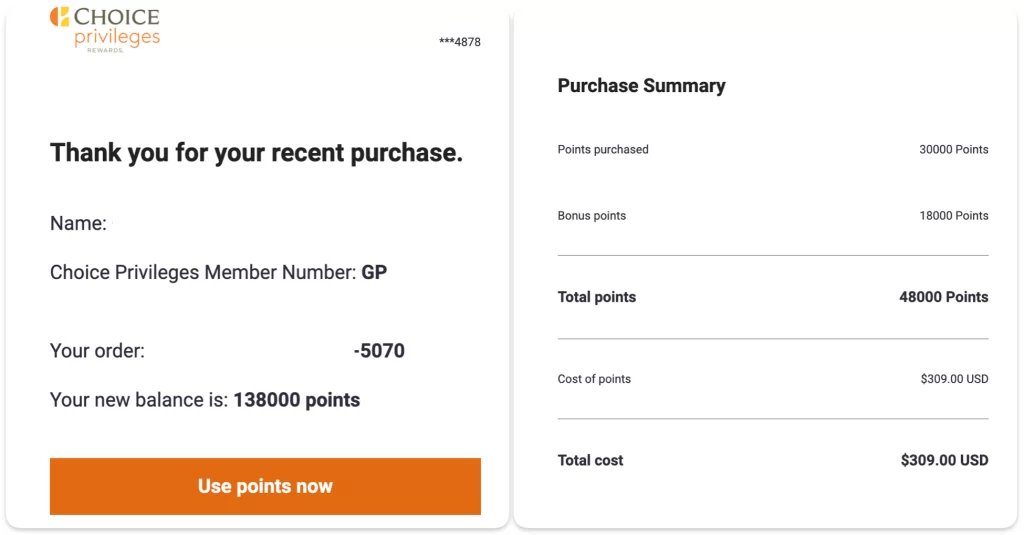Select the Cost of points $309.00 USD amount
The width and height of the screenshot is (1024, 535).
(954, 379)
